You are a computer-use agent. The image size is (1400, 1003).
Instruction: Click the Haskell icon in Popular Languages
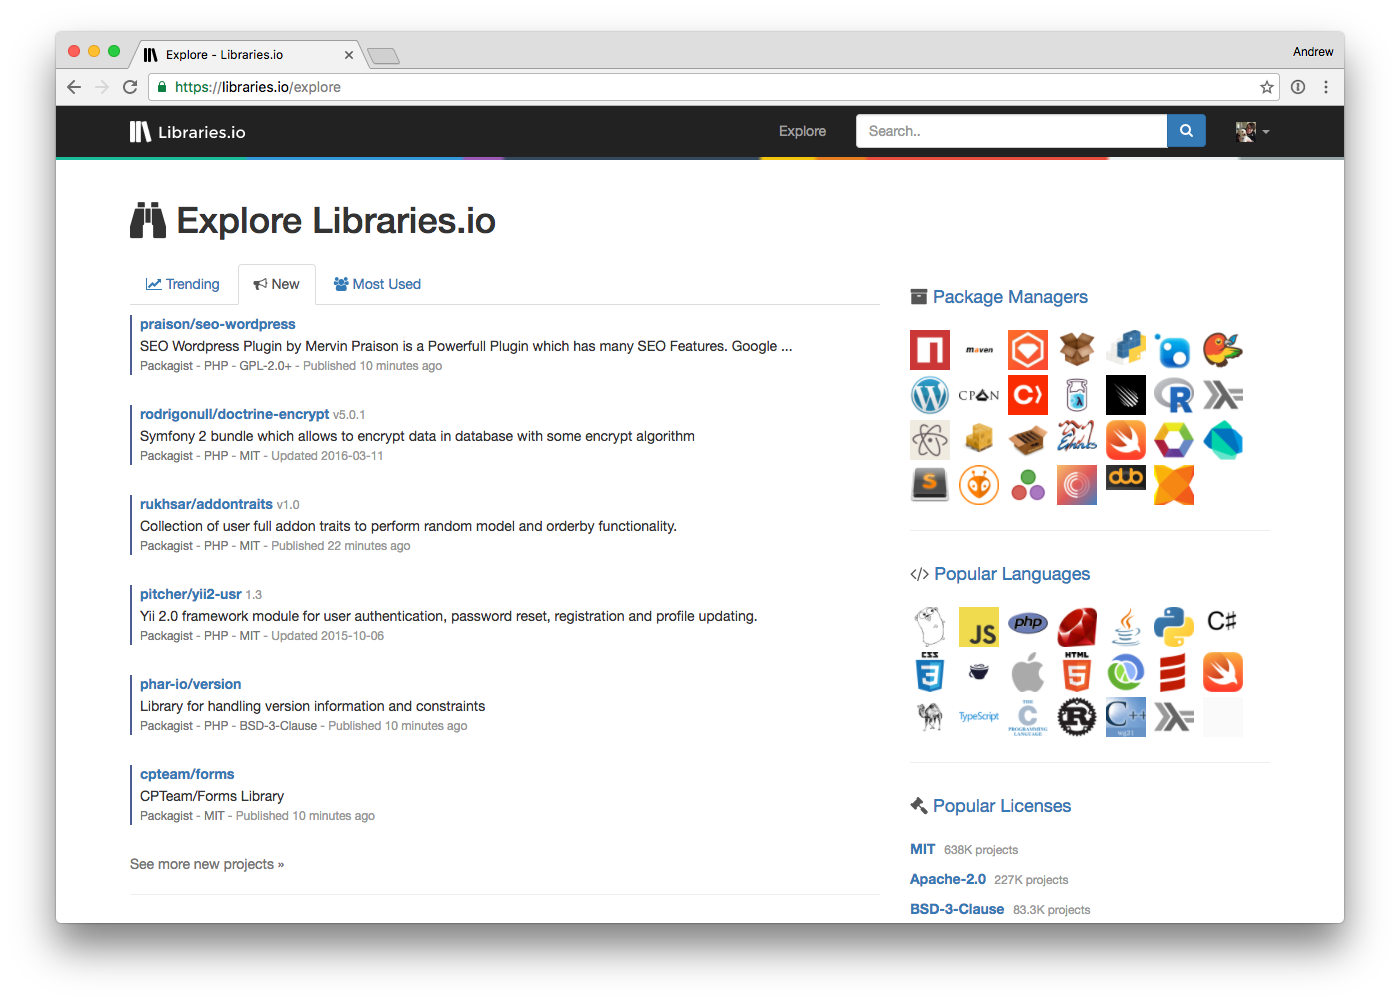[1174, 717]
